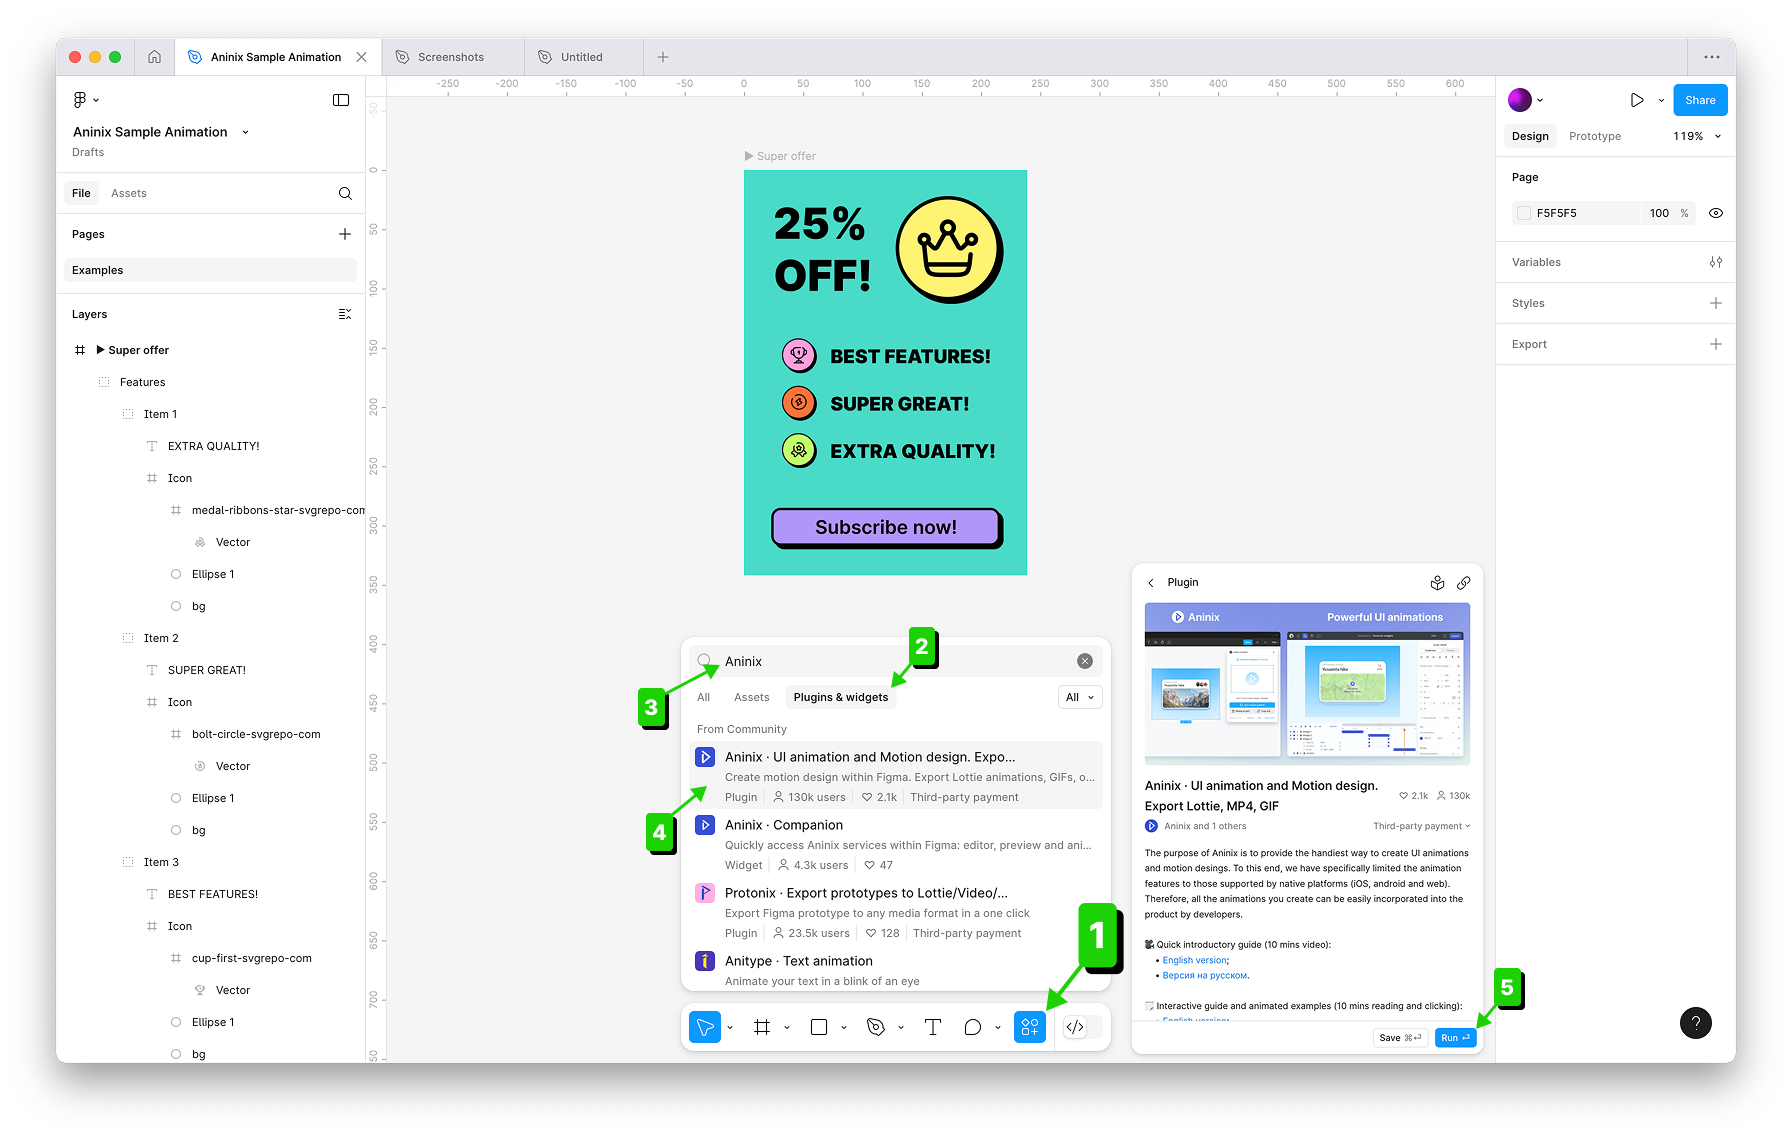The height and width of the screenshot is (1137, 1792).
Task: Expand Move tool options chevron
Action: tap(730, 1028)
